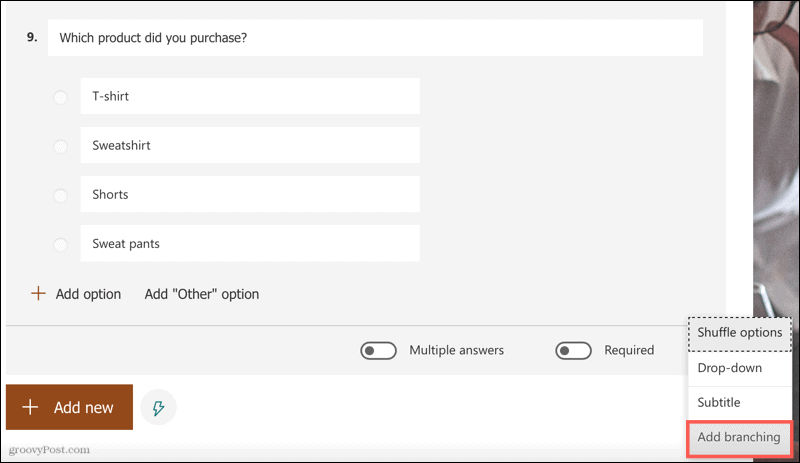800x463 pixels.
Task: Select Drop-down in the context menu
Action: point(729,368)
